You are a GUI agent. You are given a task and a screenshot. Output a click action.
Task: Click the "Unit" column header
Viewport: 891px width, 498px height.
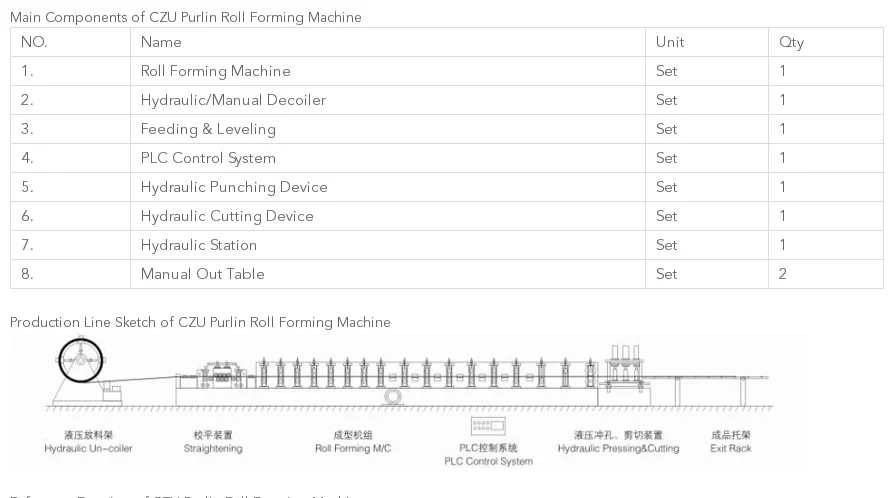(x=669, y=42)
